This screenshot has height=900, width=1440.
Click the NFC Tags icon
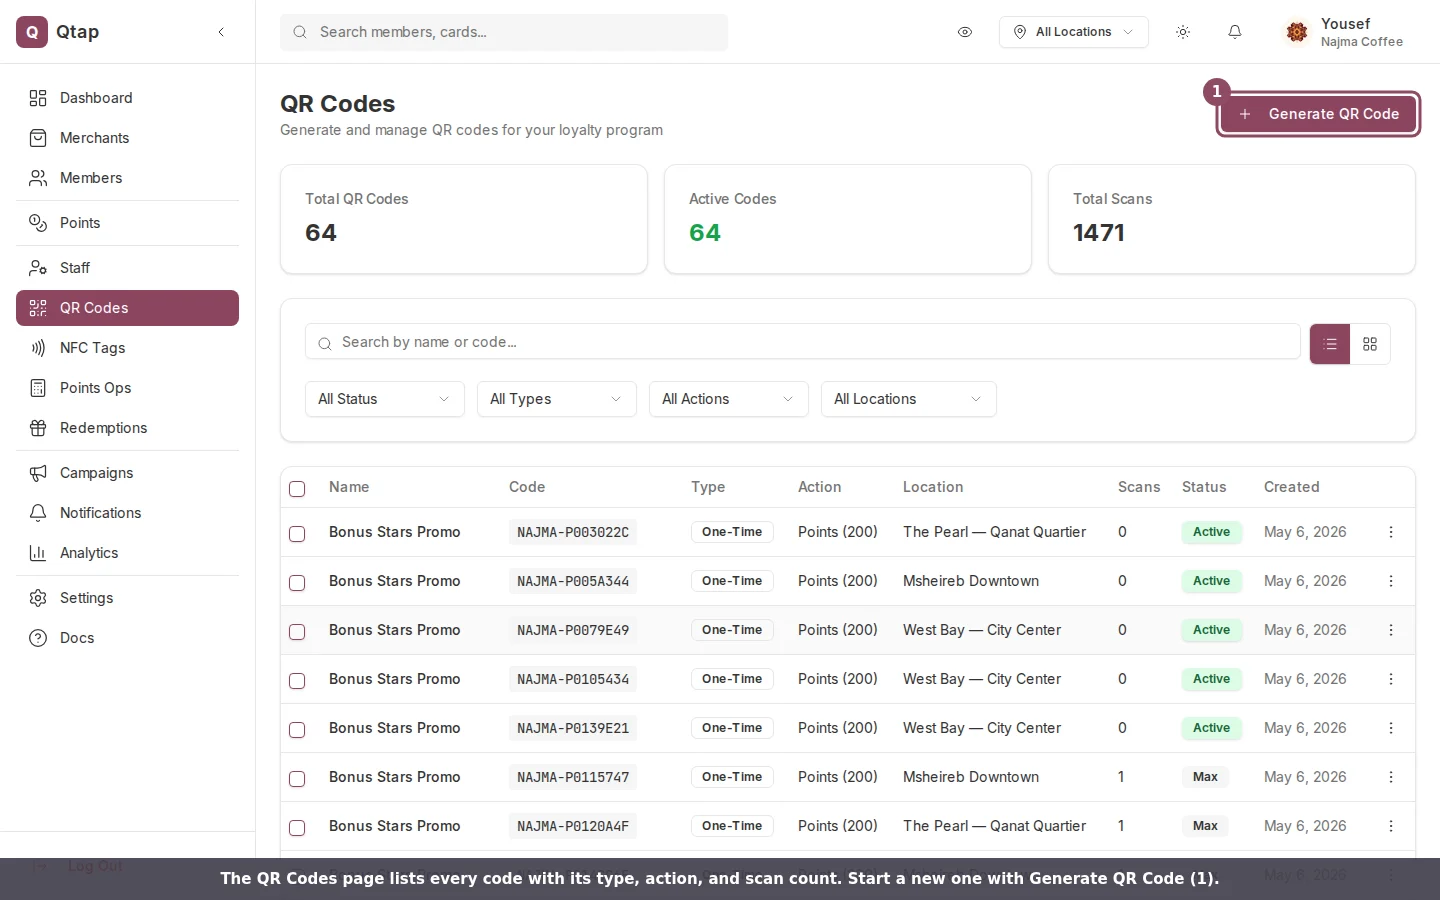38,348
